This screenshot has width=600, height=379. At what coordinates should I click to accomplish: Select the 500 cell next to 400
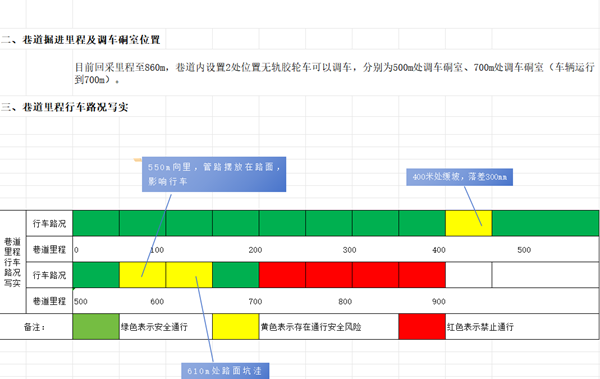[524, 250]
